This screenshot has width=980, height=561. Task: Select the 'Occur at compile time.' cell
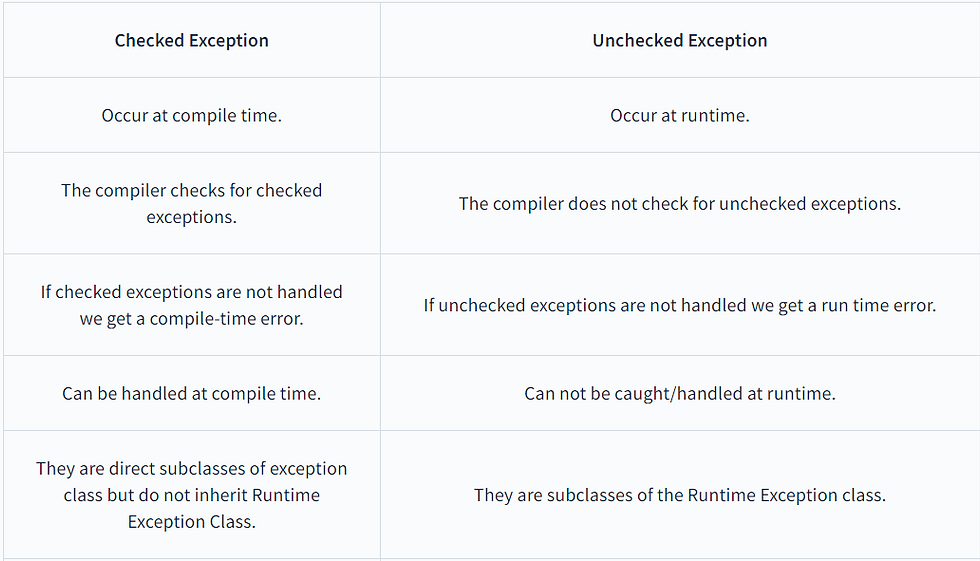point(191,116)
